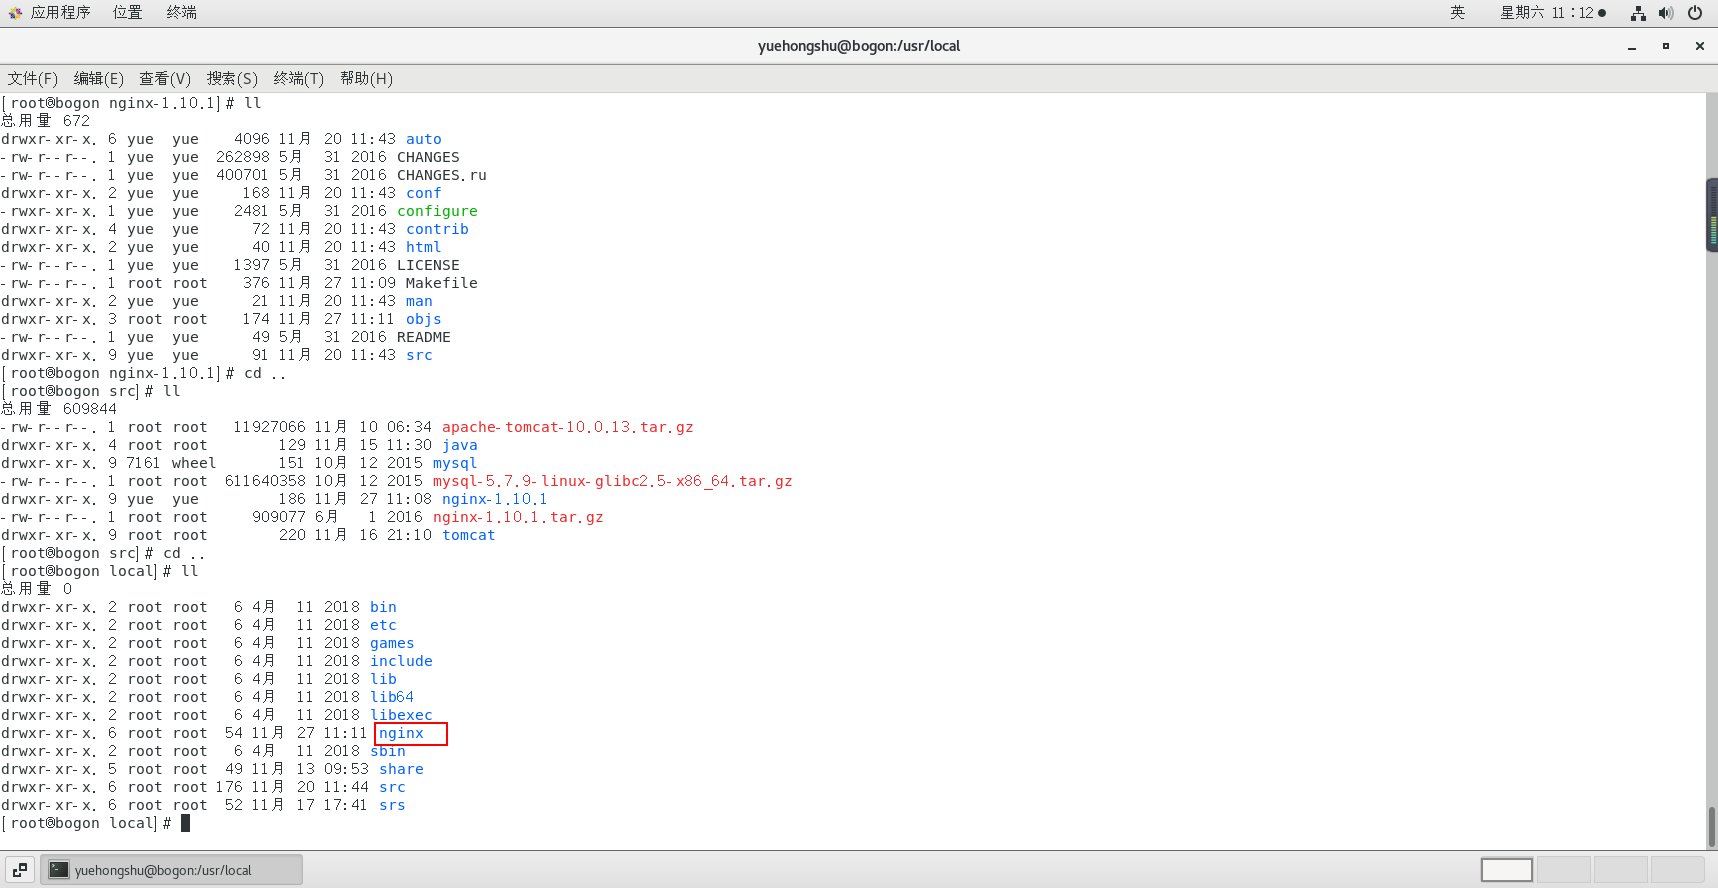
Task: Switch to the second workspace in pager
Action: (x=1564, y=870)
